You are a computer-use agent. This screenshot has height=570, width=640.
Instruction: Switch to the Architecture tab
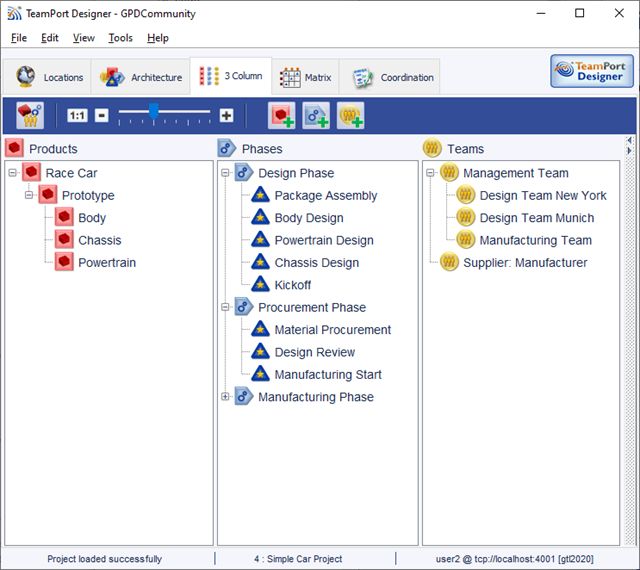[141, 77]
